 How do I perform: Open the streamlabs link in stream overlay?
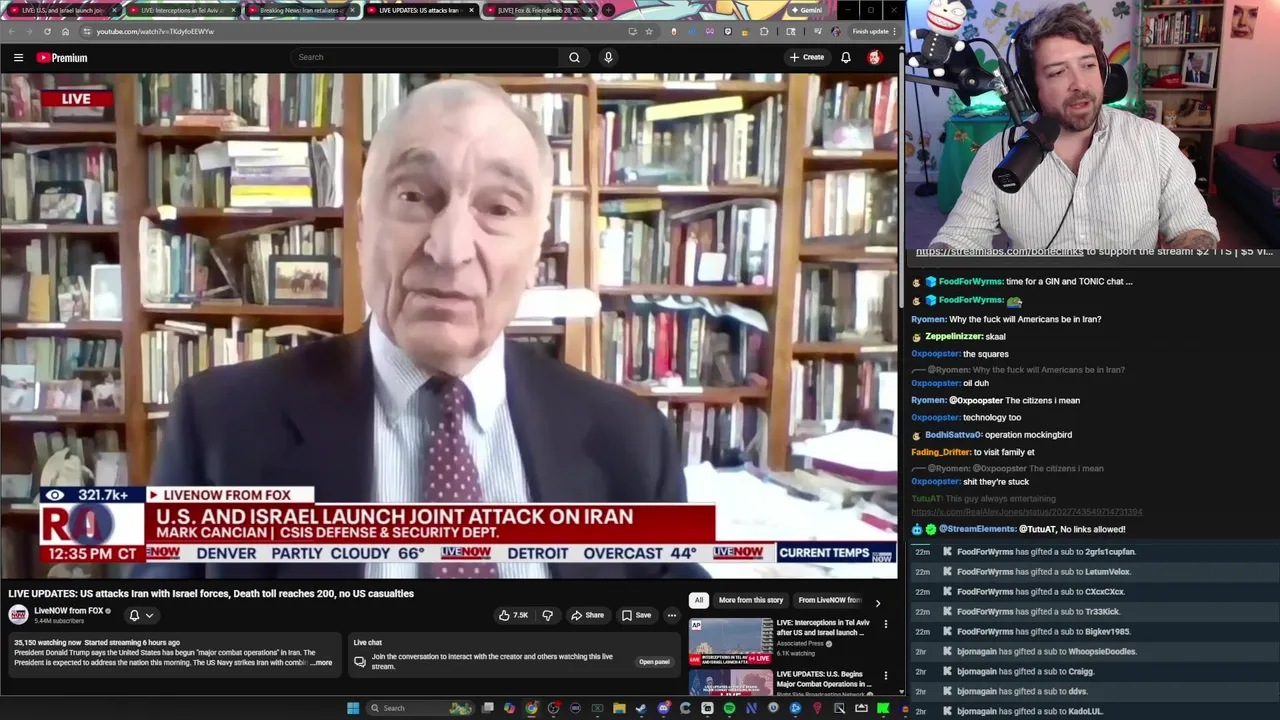click(1000, 252)
